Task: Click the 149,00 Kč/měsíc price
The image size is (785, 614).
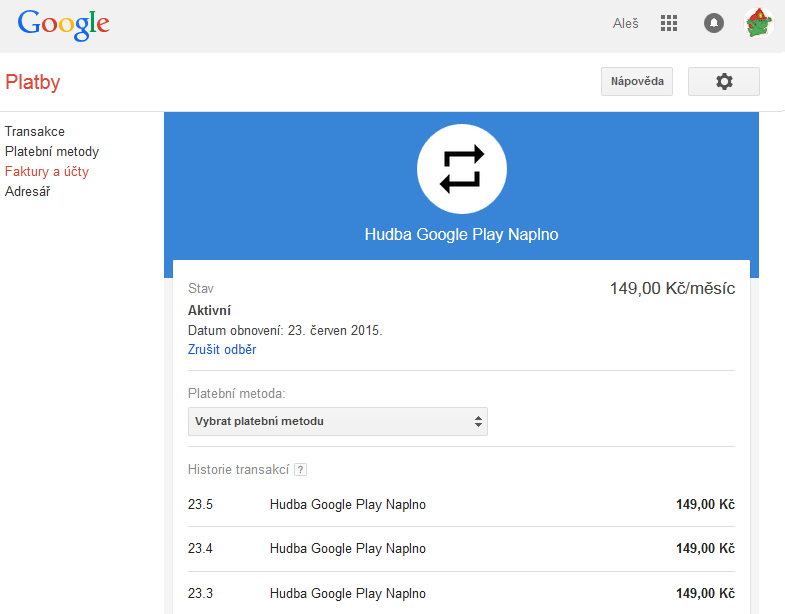Action: (672, 288)
